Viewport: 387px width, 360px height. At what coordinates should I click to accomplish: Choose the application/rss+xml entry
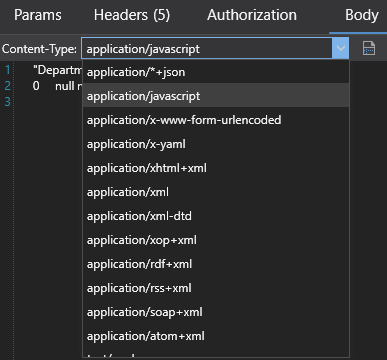[x=216, y=288]
